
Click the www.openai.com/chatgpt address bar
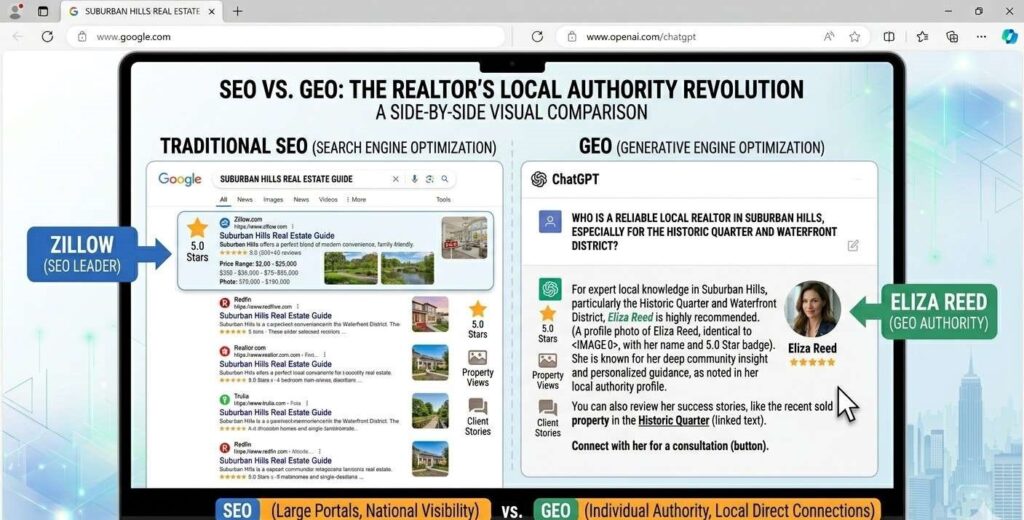[x=712, y=37]
